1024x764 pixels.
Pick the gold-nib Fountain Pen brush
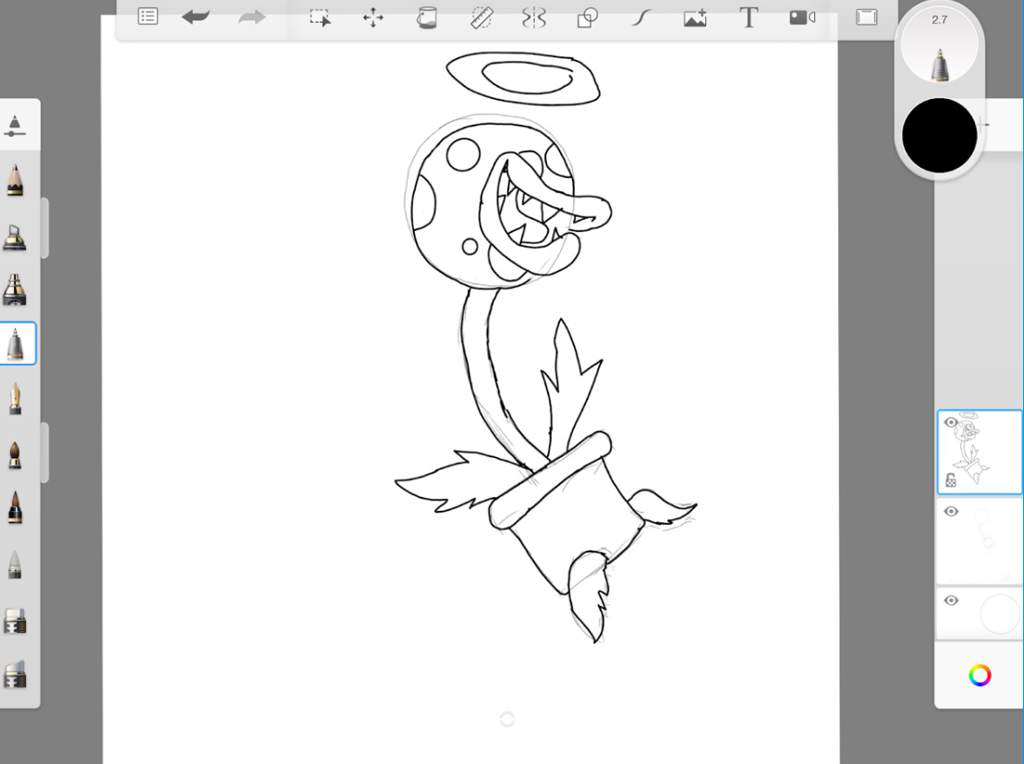coord(15,399)
